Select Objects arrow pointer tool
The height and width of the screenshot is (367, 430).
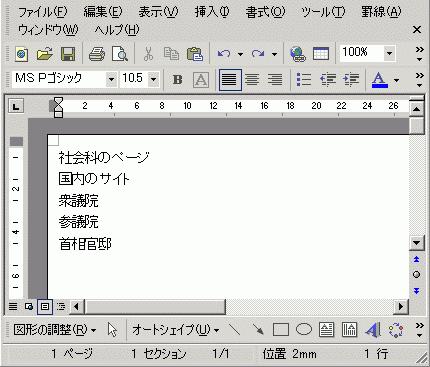112,330
